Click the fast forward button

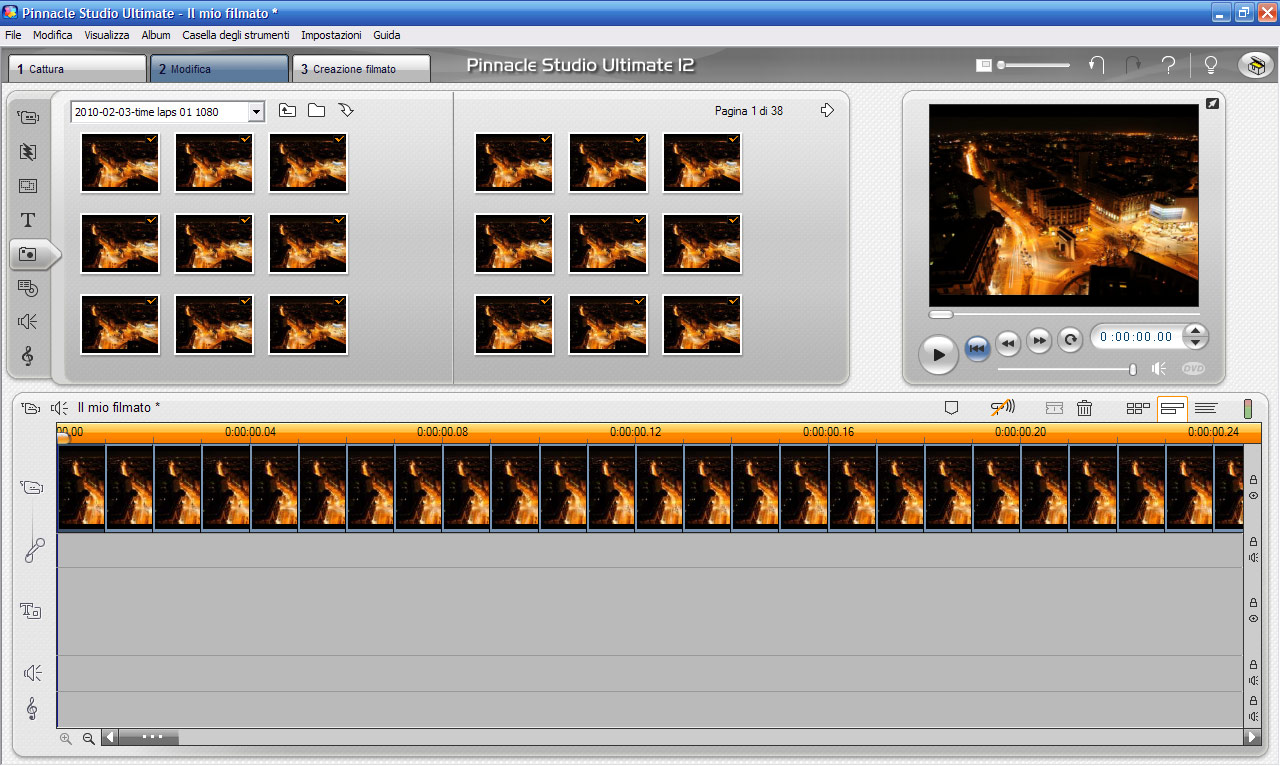(1040, 341)
